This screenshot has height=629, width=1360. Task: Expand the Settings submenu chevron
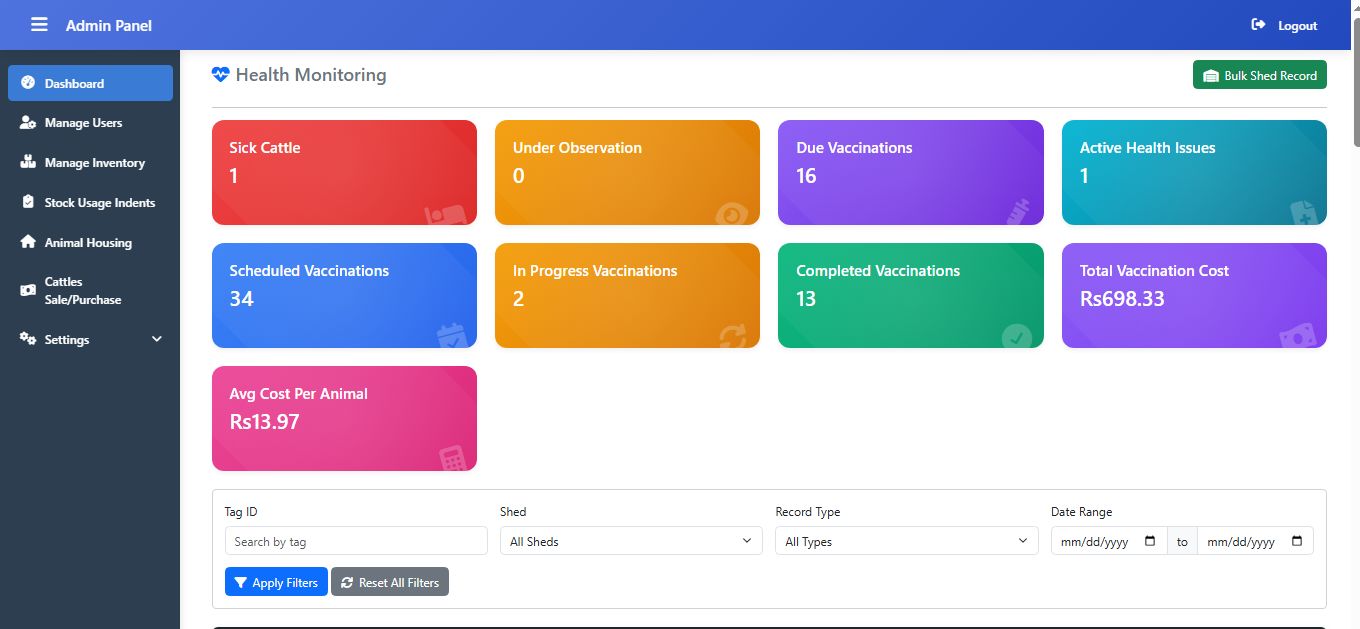(157, 340)
